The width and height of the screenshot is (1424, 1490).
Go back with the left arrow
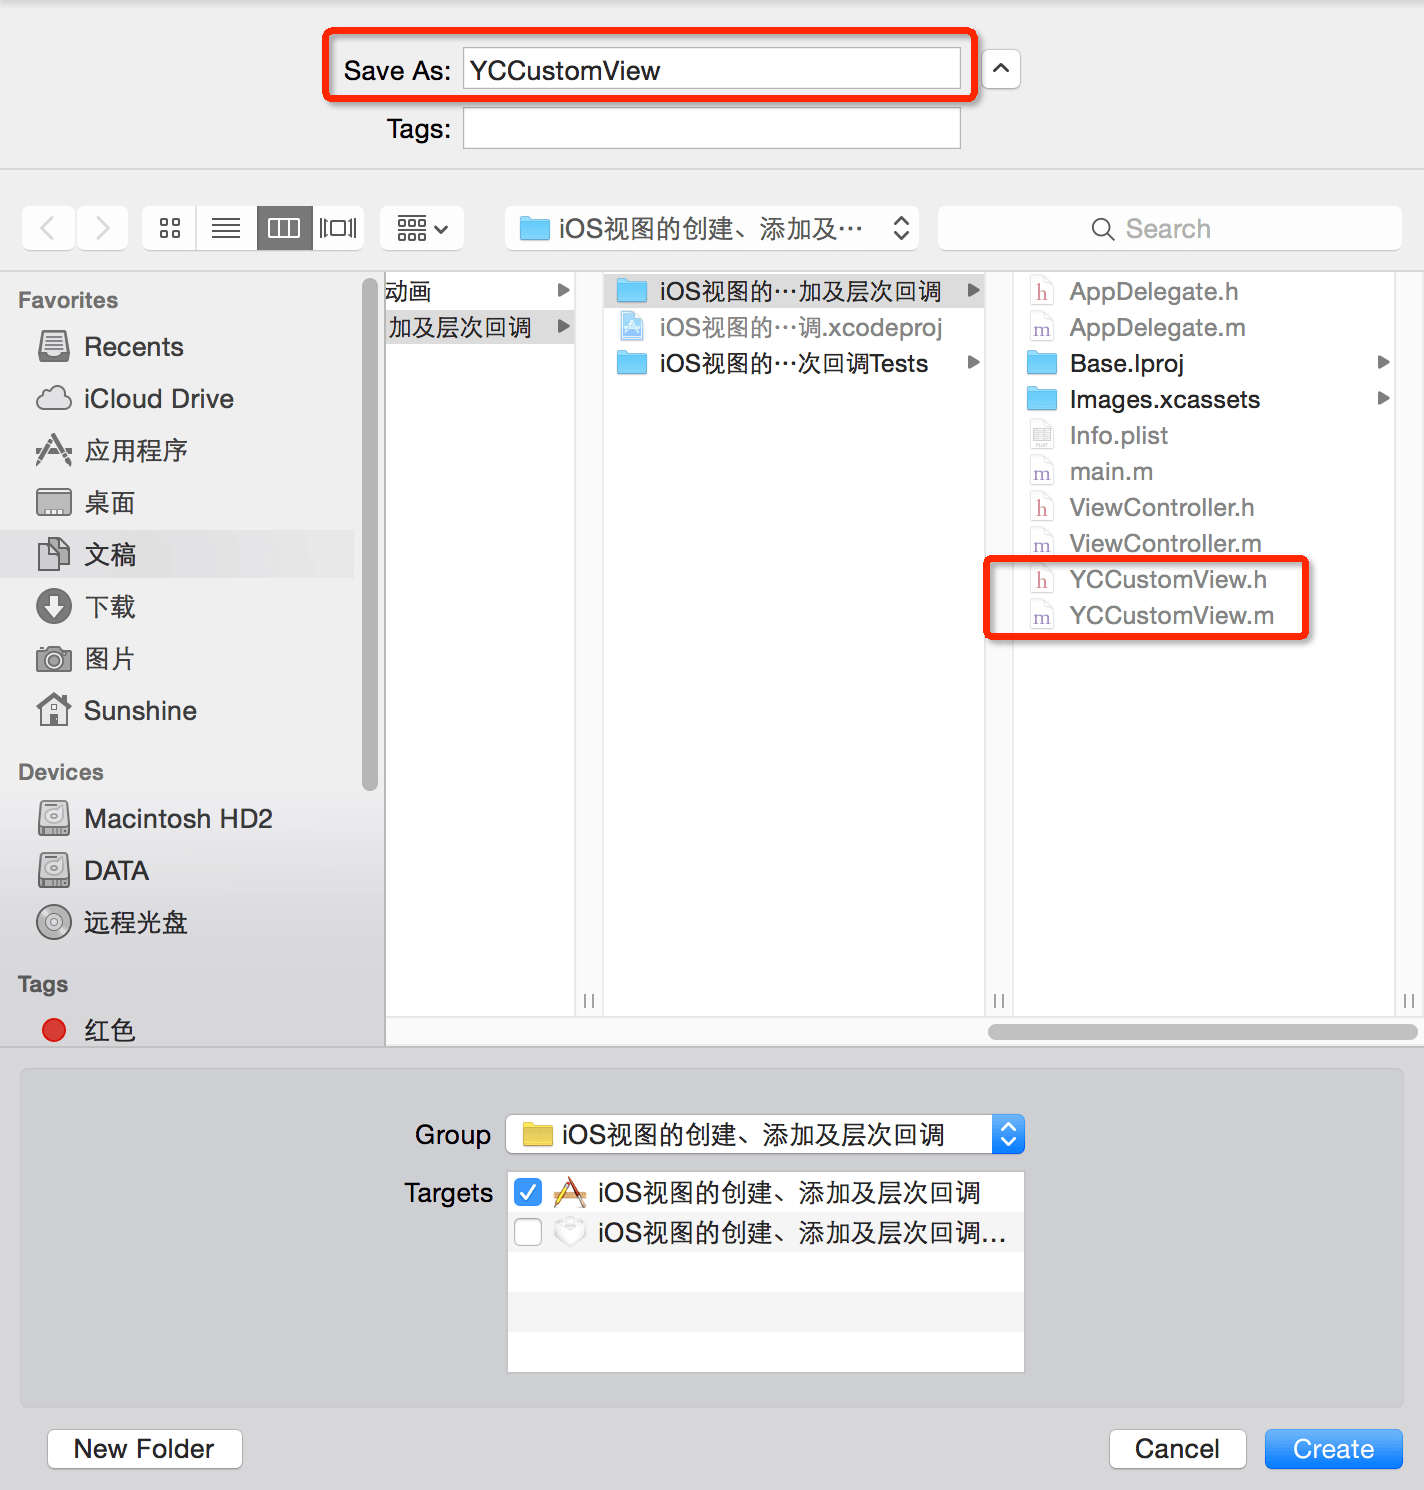48,228
